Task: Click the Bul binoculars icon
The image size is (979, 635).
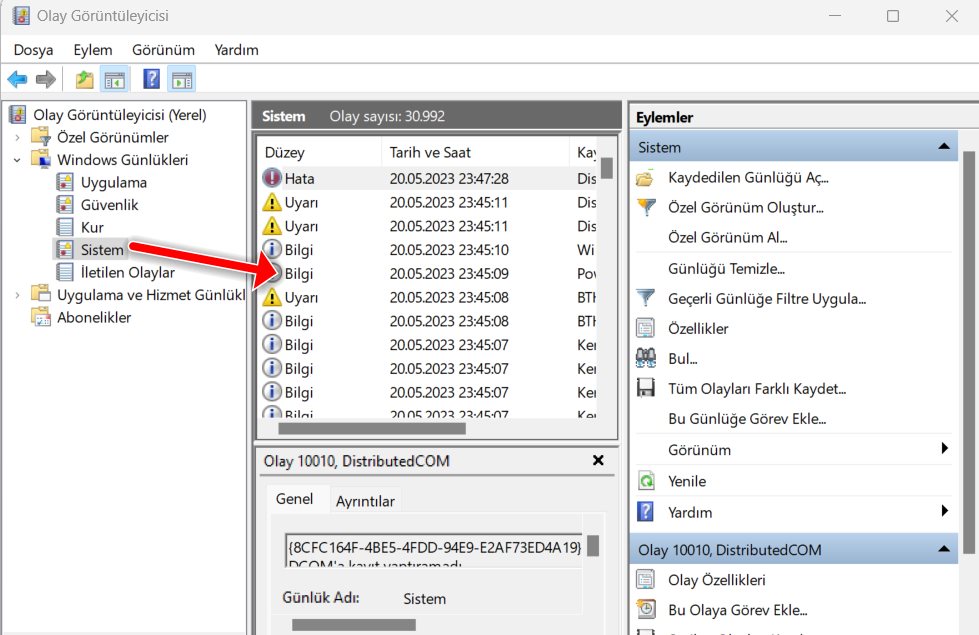Action: click(x=646, y=358)
